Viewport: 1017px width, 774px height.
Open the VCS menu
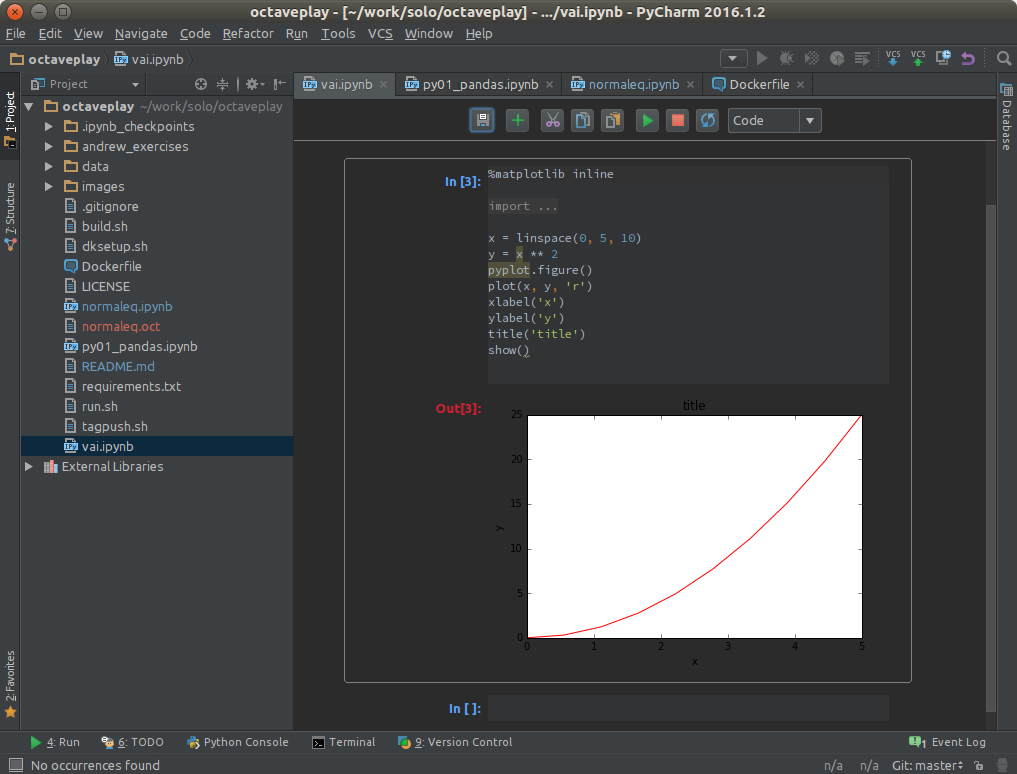(x=380, y=33)
